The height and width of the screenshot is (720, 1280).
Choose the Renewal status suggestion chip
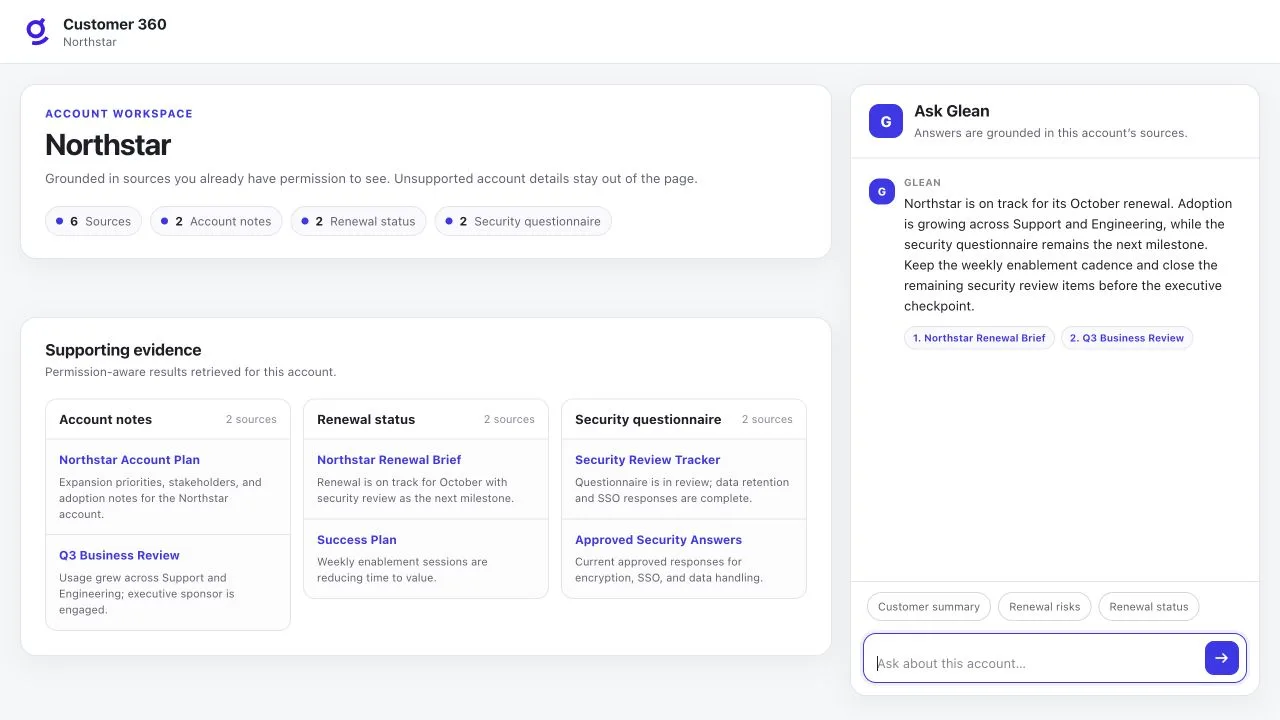coord(1149,607)
